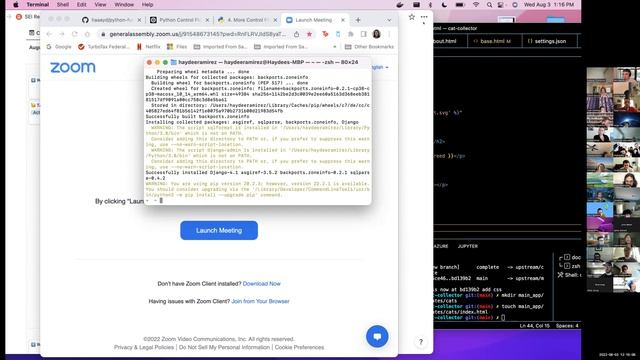This screenshot has width=640, height=360.
Task: Open Spotlight search magnifier icon
Action: click(489, 5)
